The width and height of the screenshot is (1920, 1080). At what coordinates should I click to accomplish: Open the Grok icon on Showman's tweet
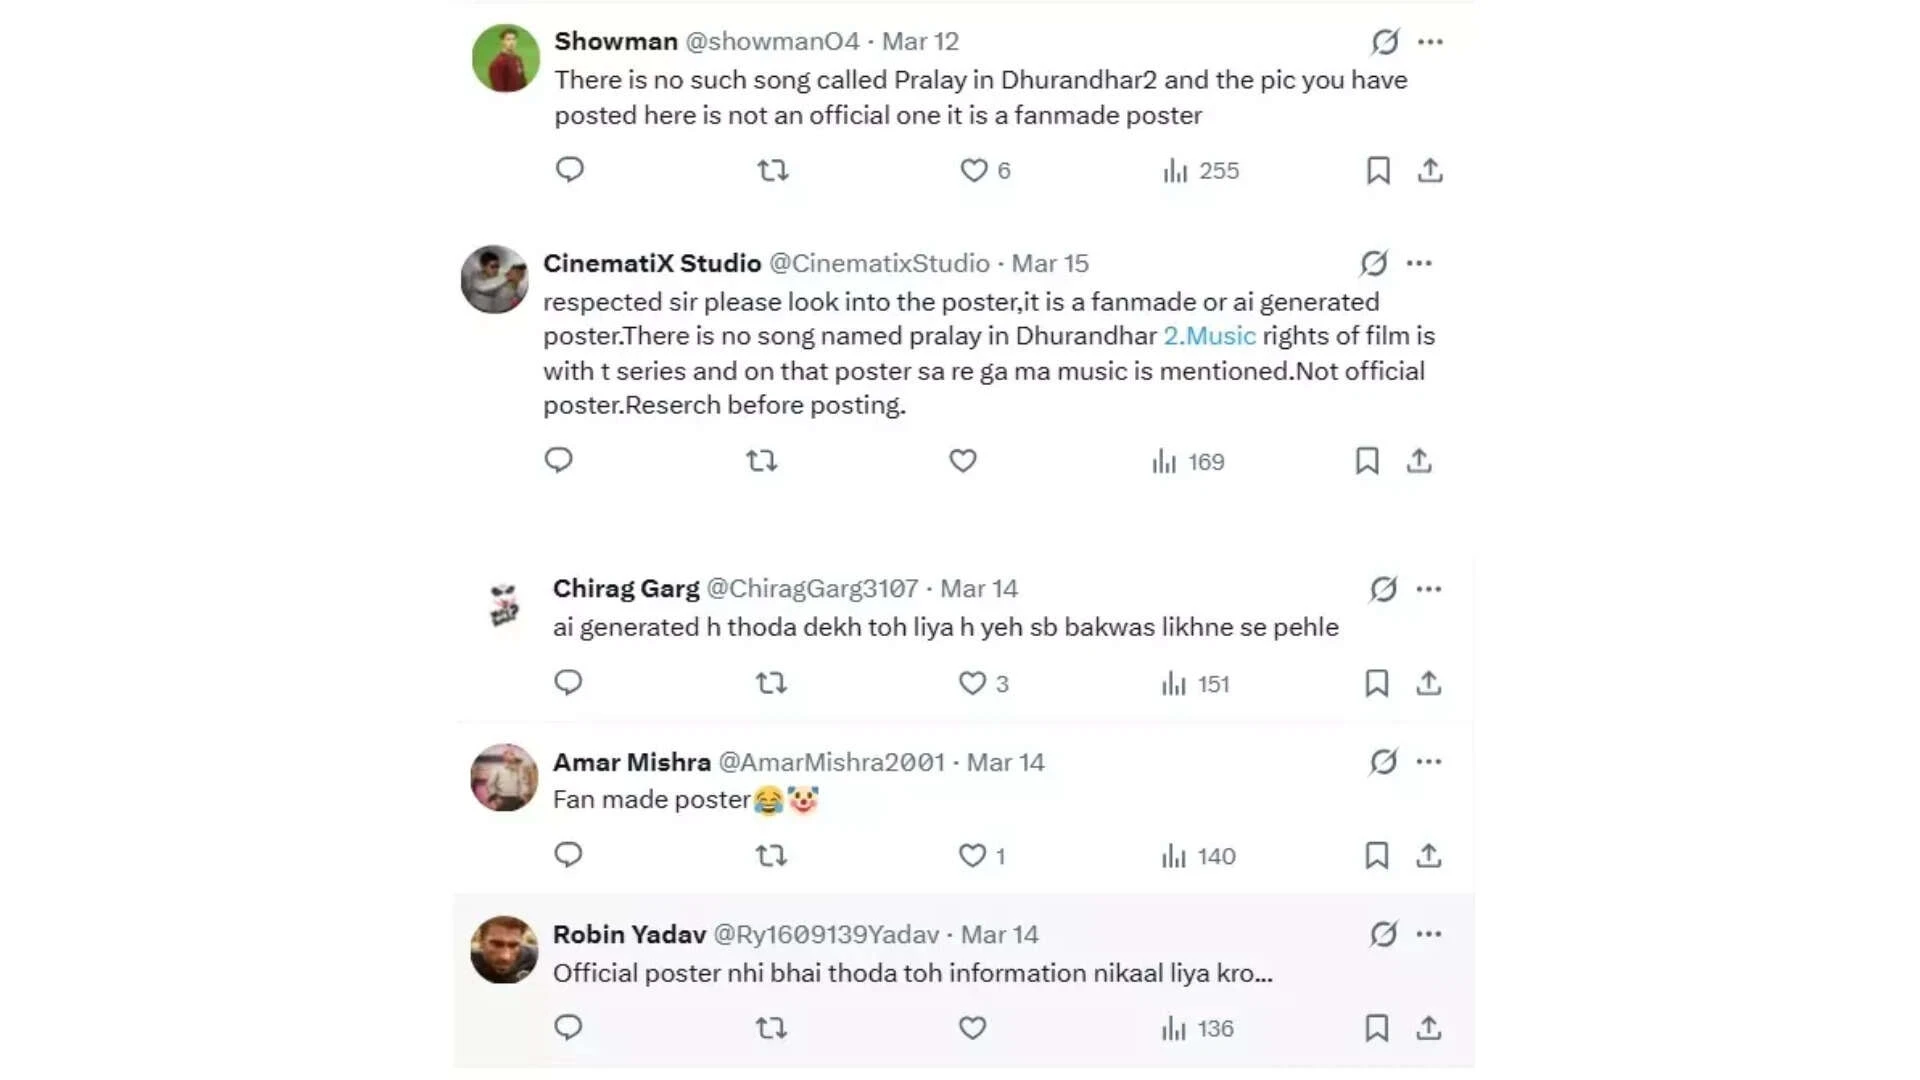click(1385, 42)
